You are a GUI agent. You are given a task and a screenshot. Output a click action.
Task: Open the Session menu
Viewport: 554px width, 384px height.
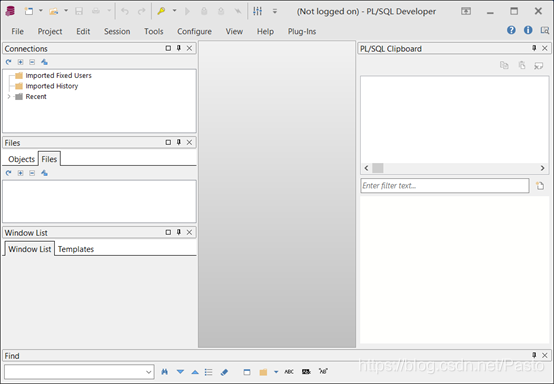117,31
